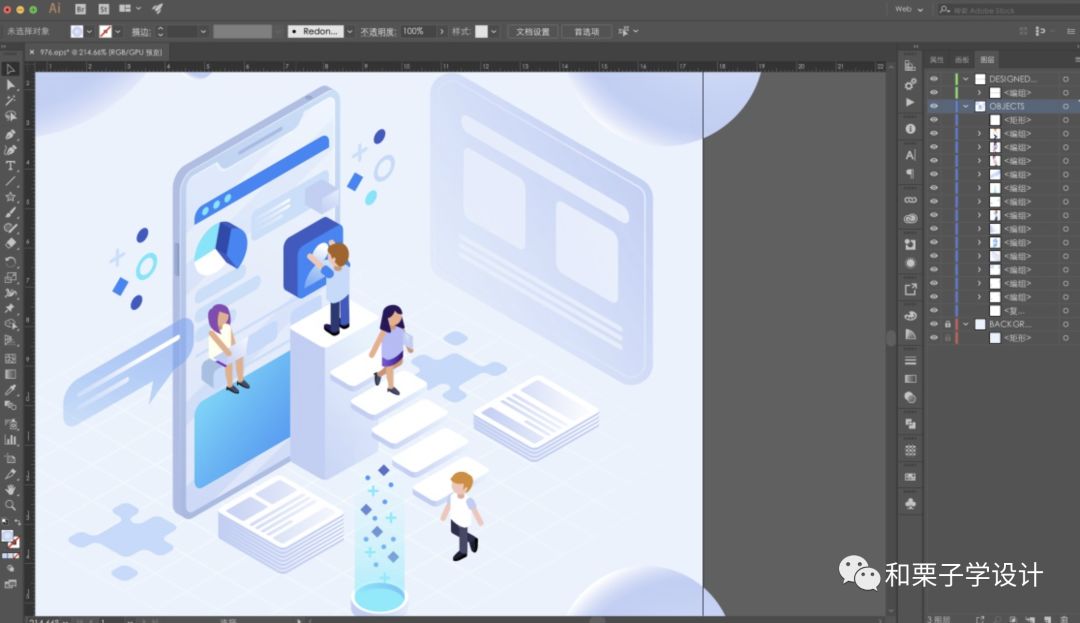
Task: Click target circle of DESIGNED layer
Action: 1065,78
